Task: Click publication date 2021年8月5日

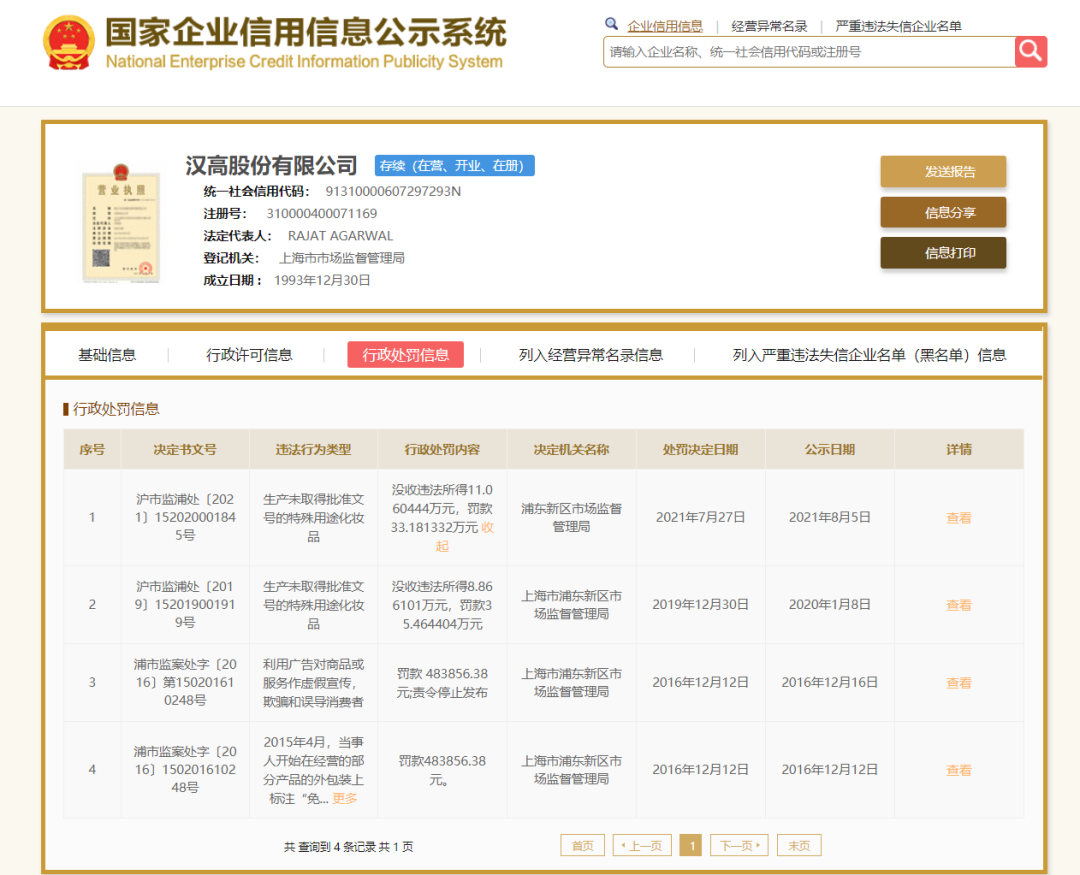Action: click(829, 517)
